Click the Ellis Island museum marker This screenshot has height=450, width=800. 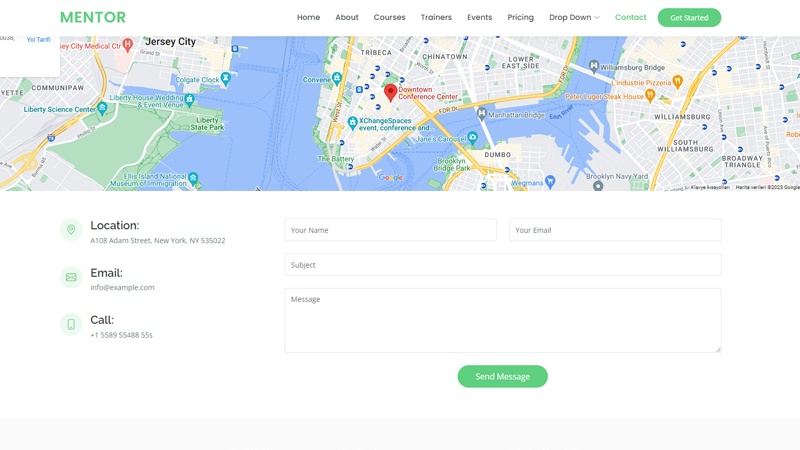tap(193, 178)
